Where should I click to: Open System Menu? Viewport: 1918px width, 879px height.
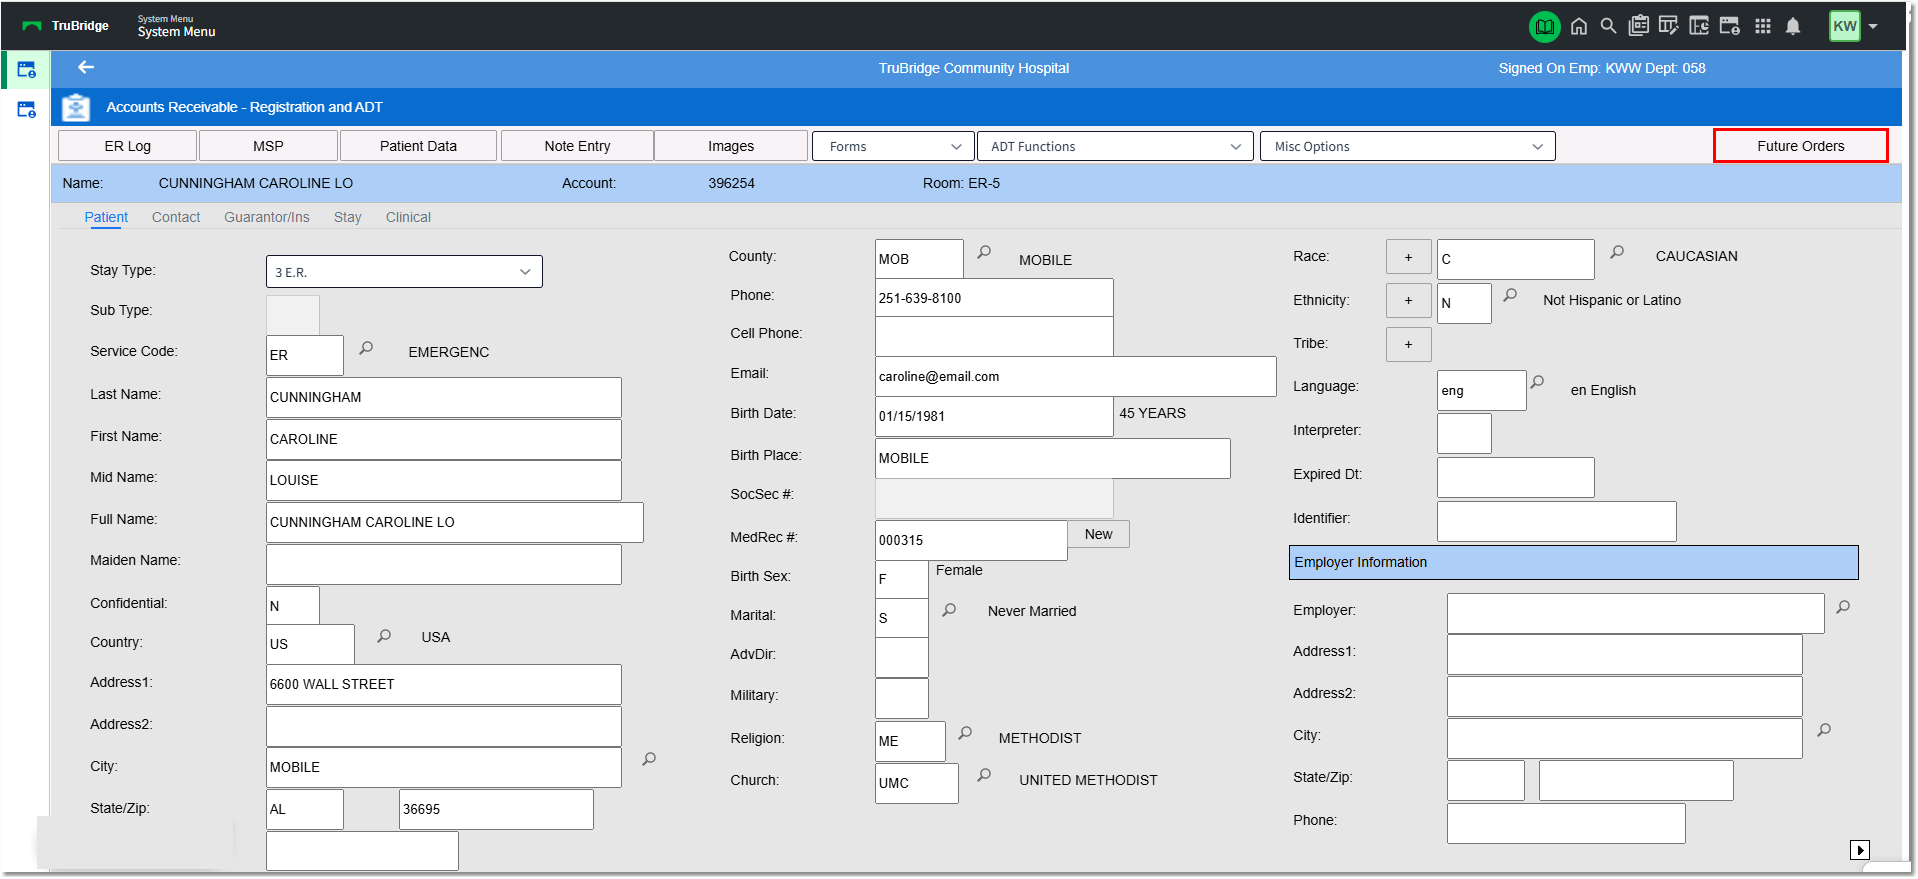[176, 27]
